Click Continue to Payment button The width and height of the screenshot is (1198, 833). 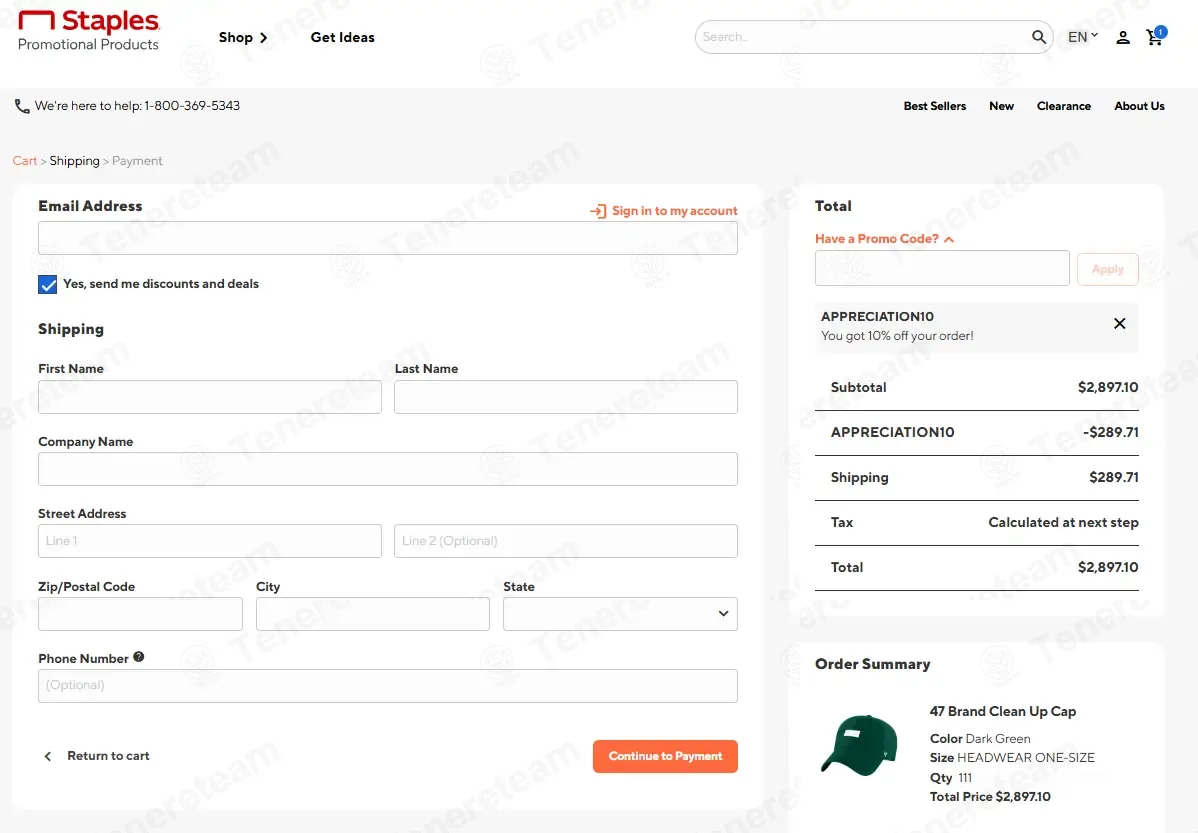(x=665, y=756)
